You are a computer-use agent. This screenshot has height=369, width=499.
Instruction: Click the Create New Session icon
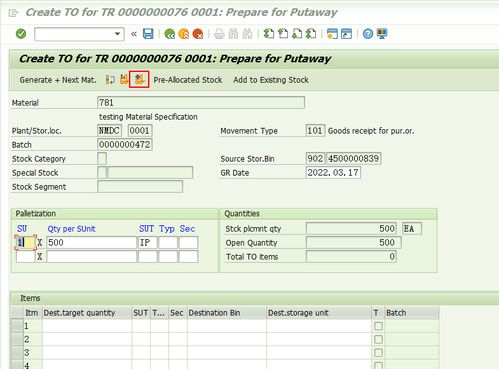point(332,34)
